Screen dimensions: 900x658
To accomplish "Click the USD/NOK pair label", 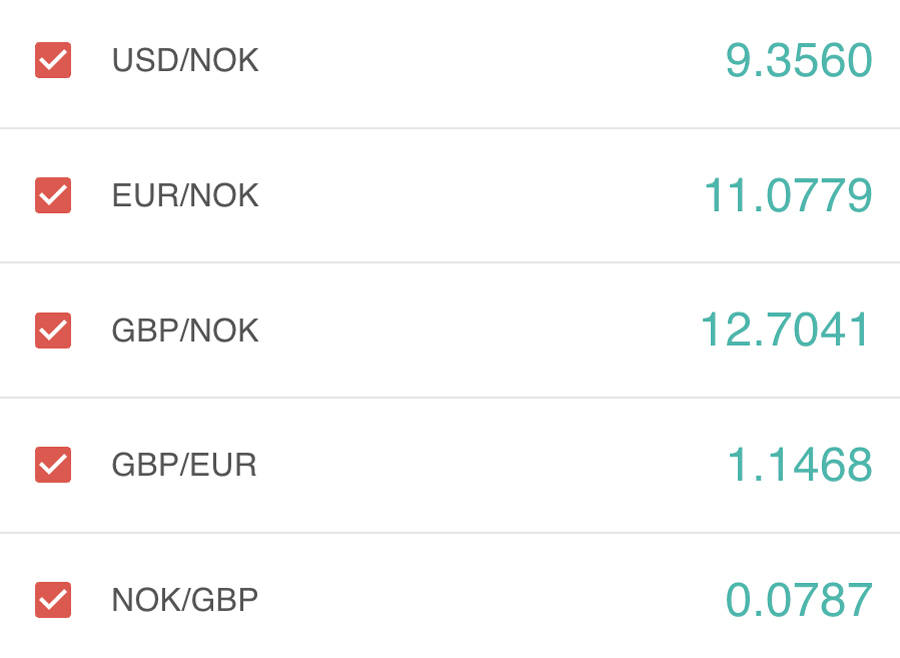I will coord(185,60).
